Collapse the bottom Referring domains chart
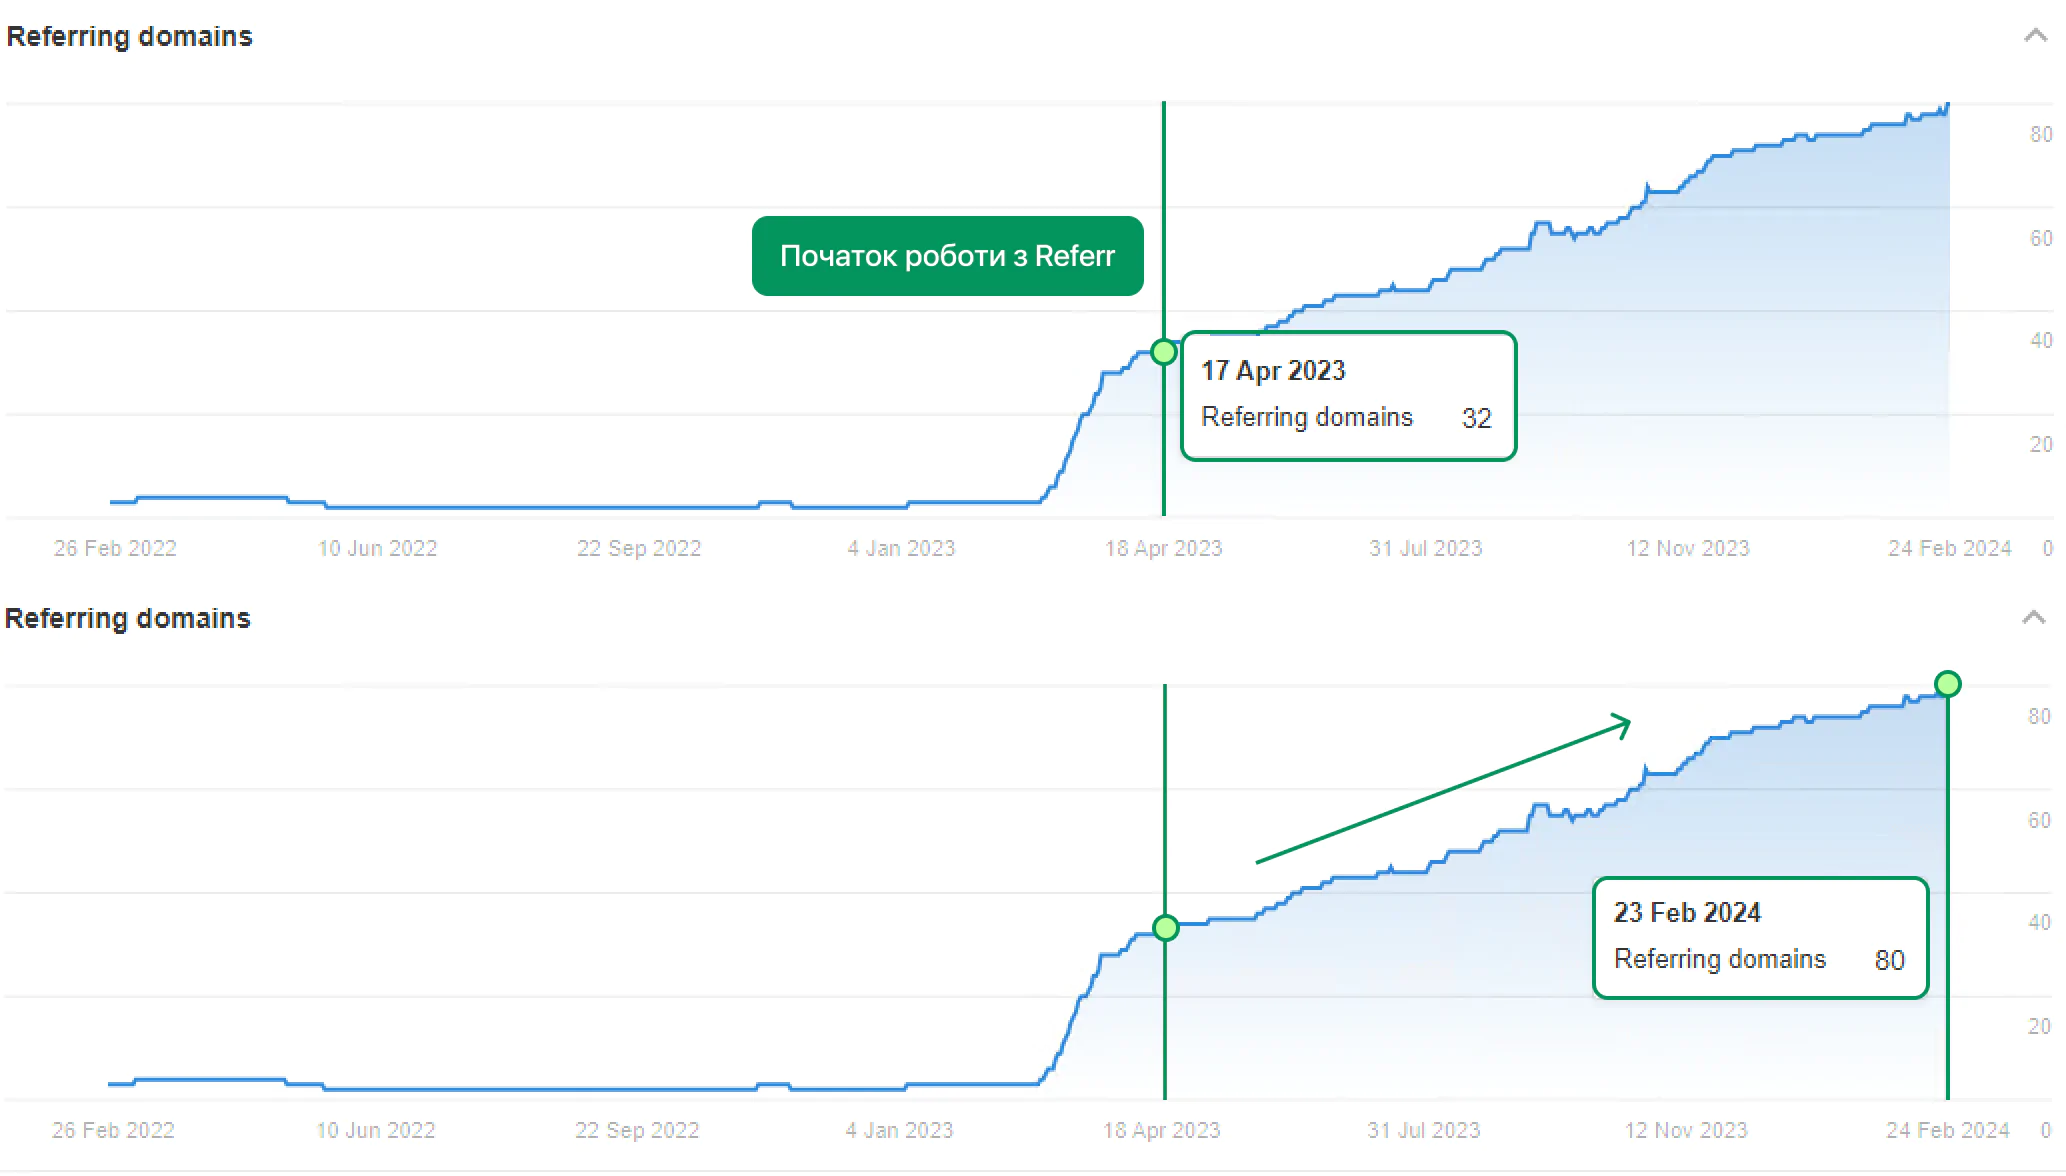Screen dimensions: 2066x1176 2033,618
